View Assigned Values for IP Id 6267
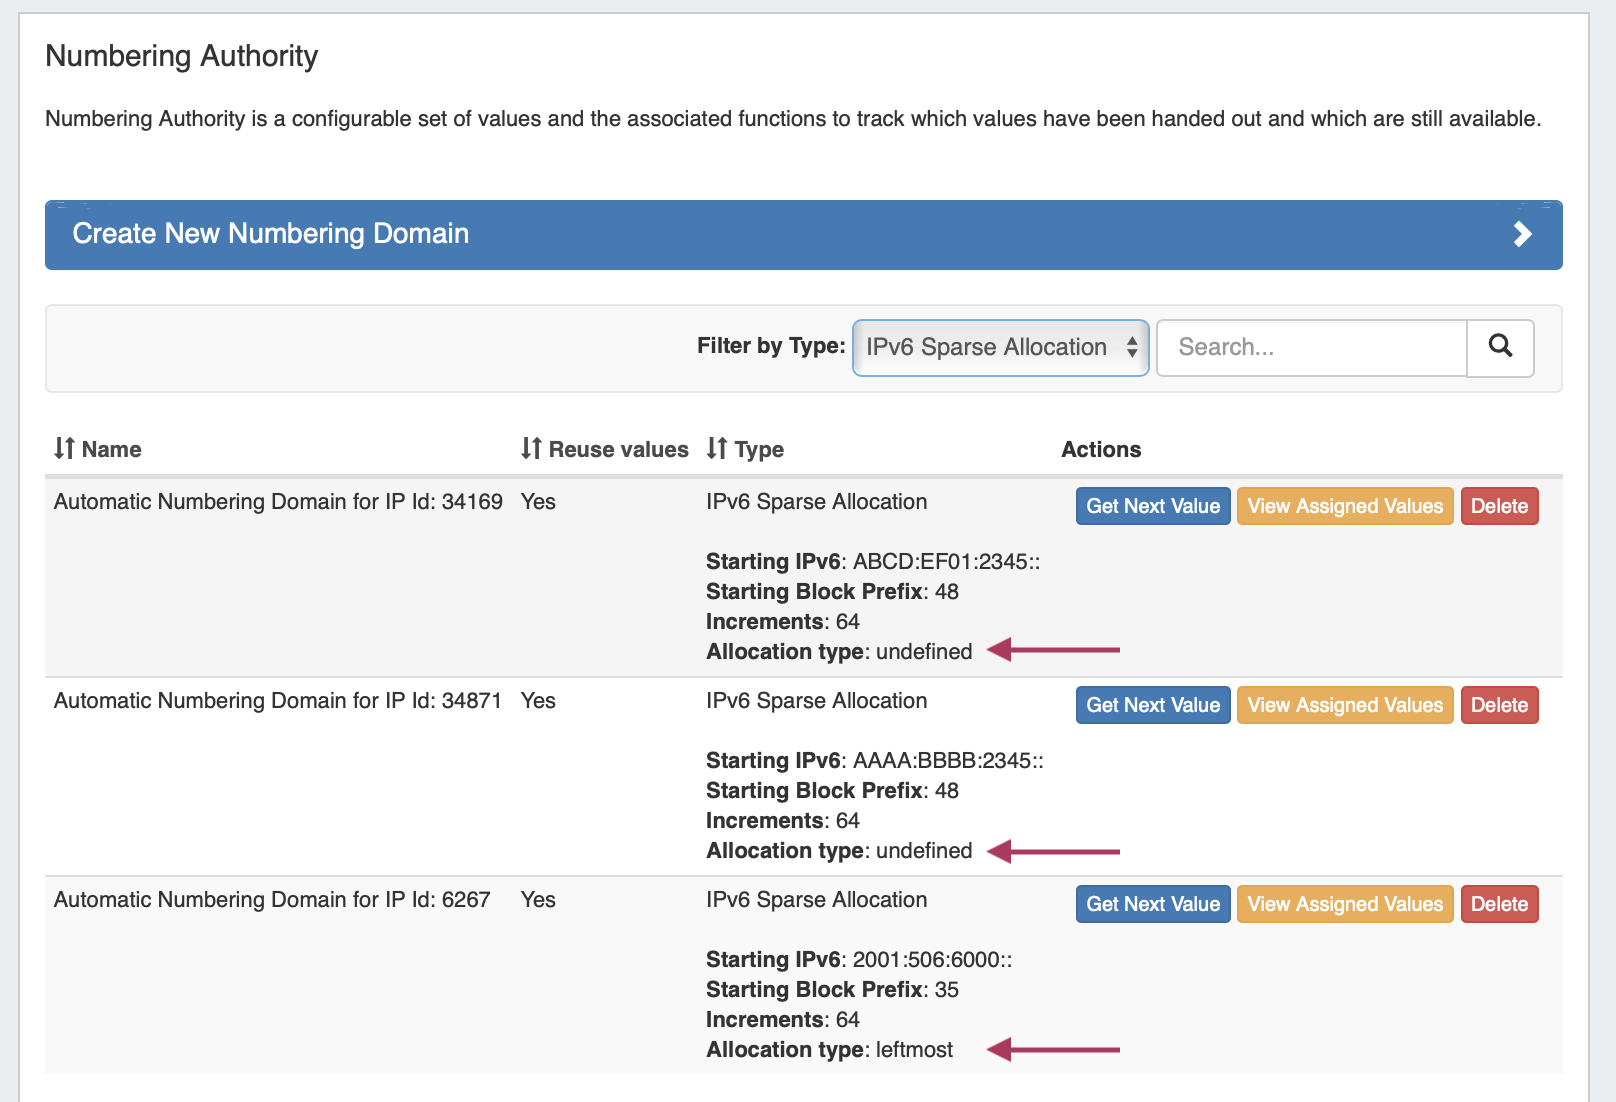This screenshot has width=1616, height=1102. [x=1345, y=904]
